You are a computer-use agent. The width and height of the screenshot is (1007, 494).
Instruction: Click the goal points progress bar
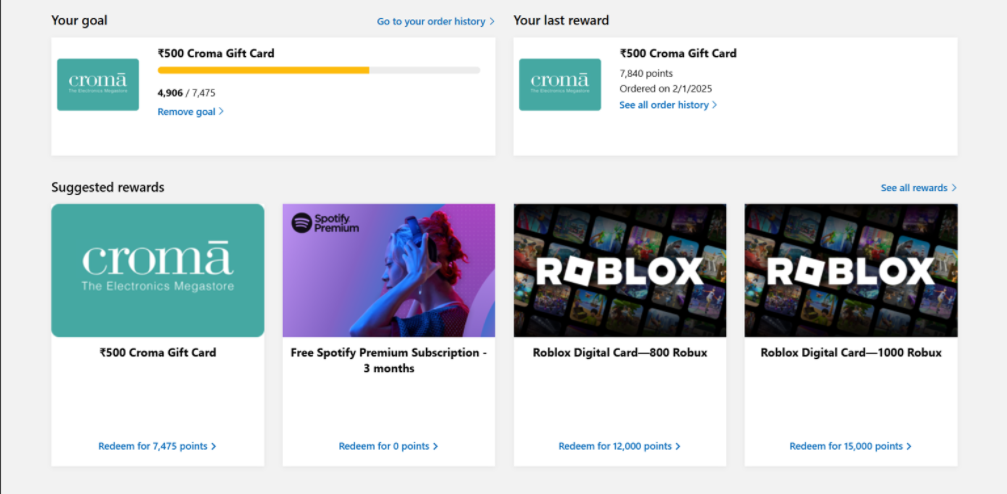[x=318, y=70]
